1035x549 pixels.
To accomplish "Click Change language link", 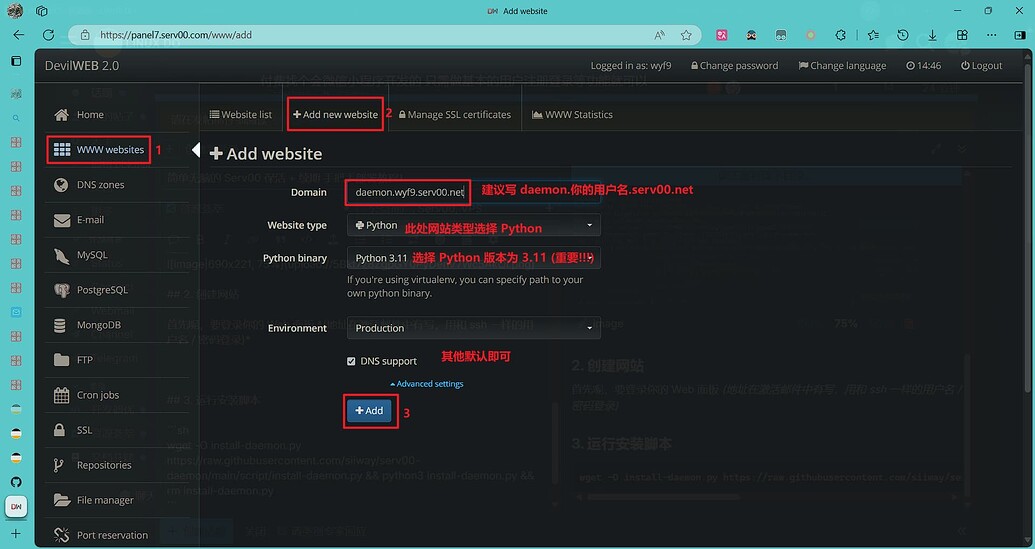I will click(x=842, y=65).
